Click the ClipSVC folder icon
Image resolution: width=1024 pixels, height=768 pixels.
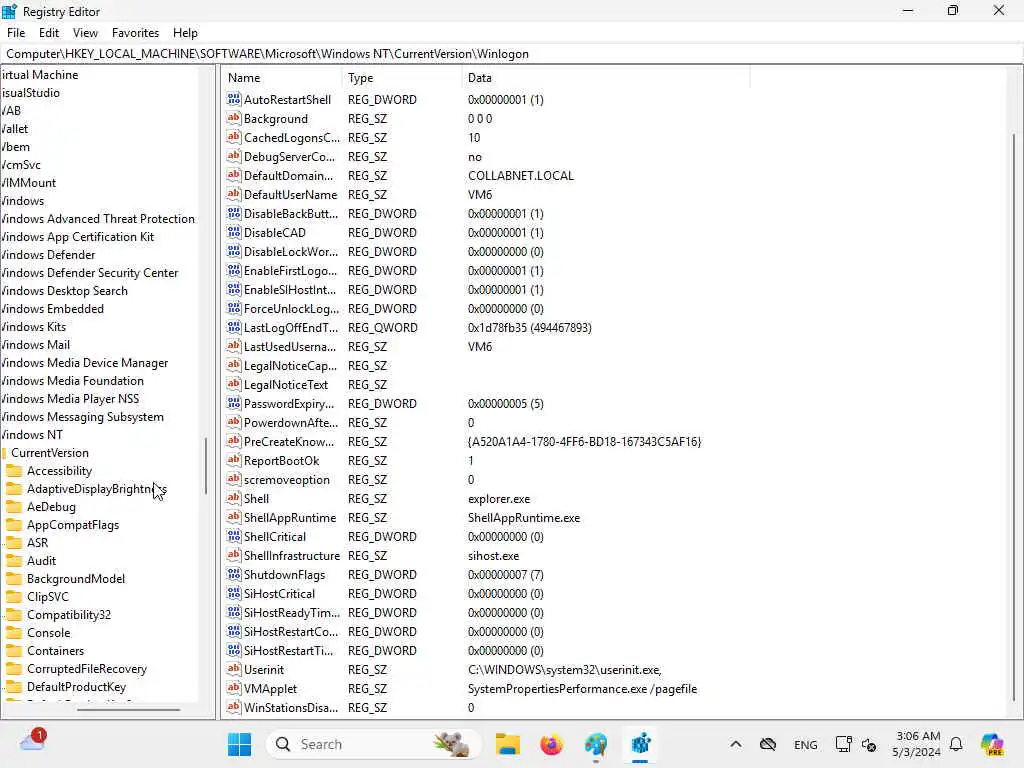(x=14, y=597)
